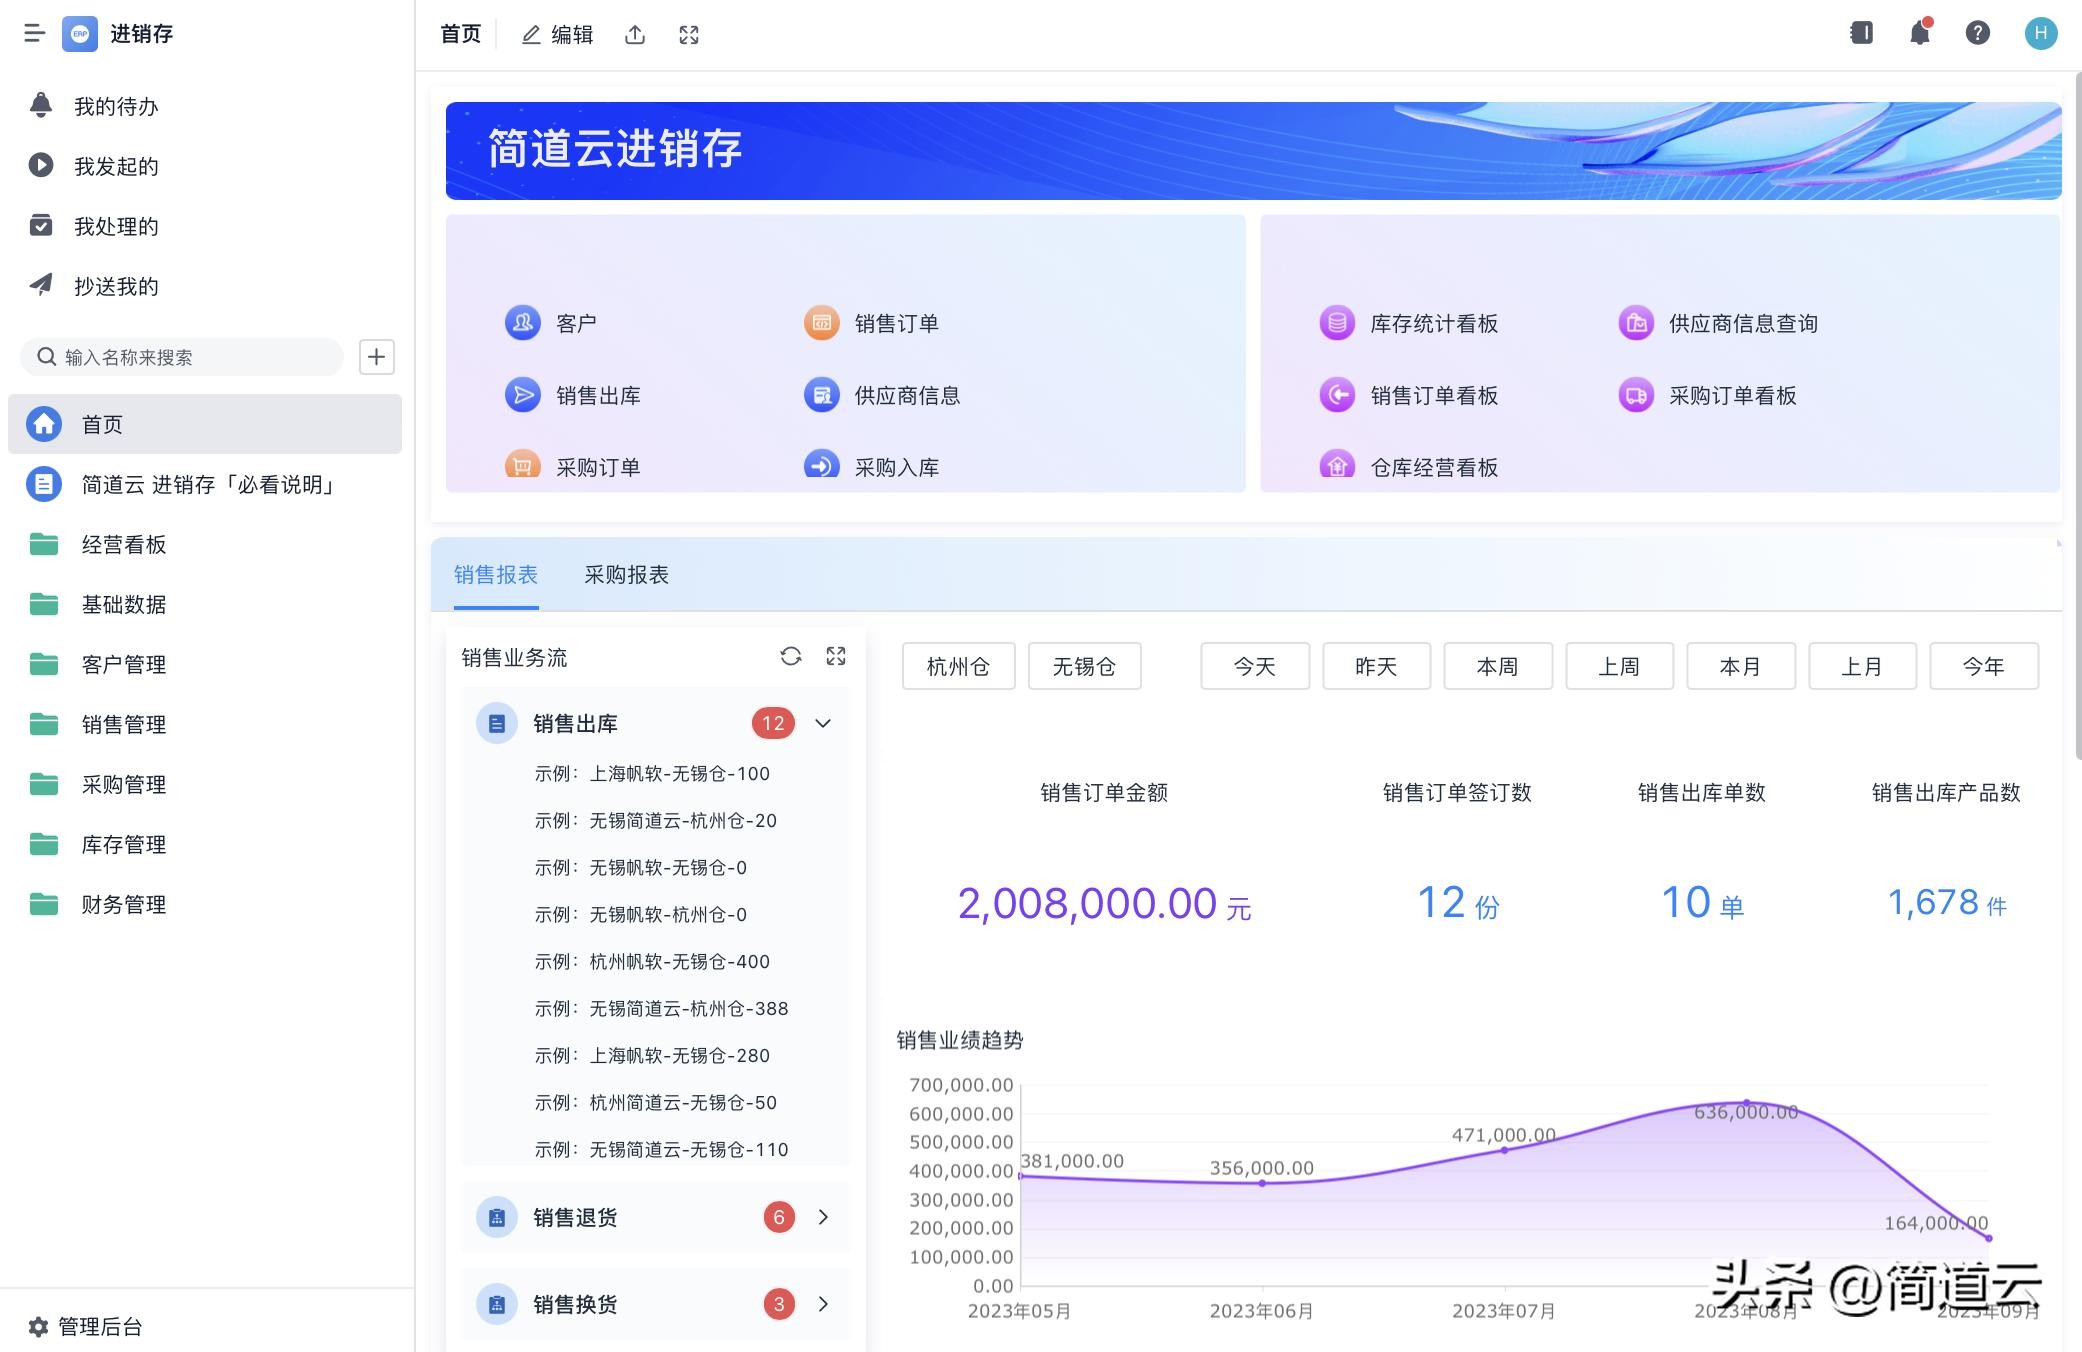Viewport: 2082px width, 1352px height.
Task: Collapse the sidebar with hamburger icon
Action: coord(34,33)
